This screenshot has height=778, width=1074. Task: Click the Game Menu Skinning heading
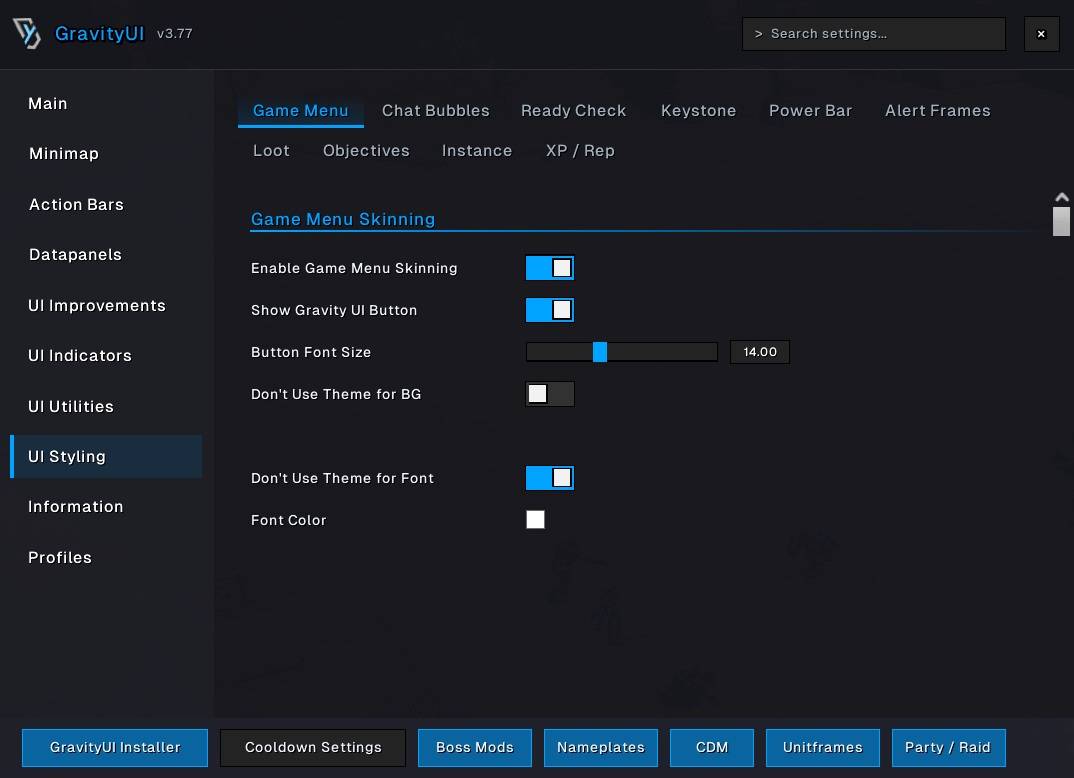(x=343, y=219)
